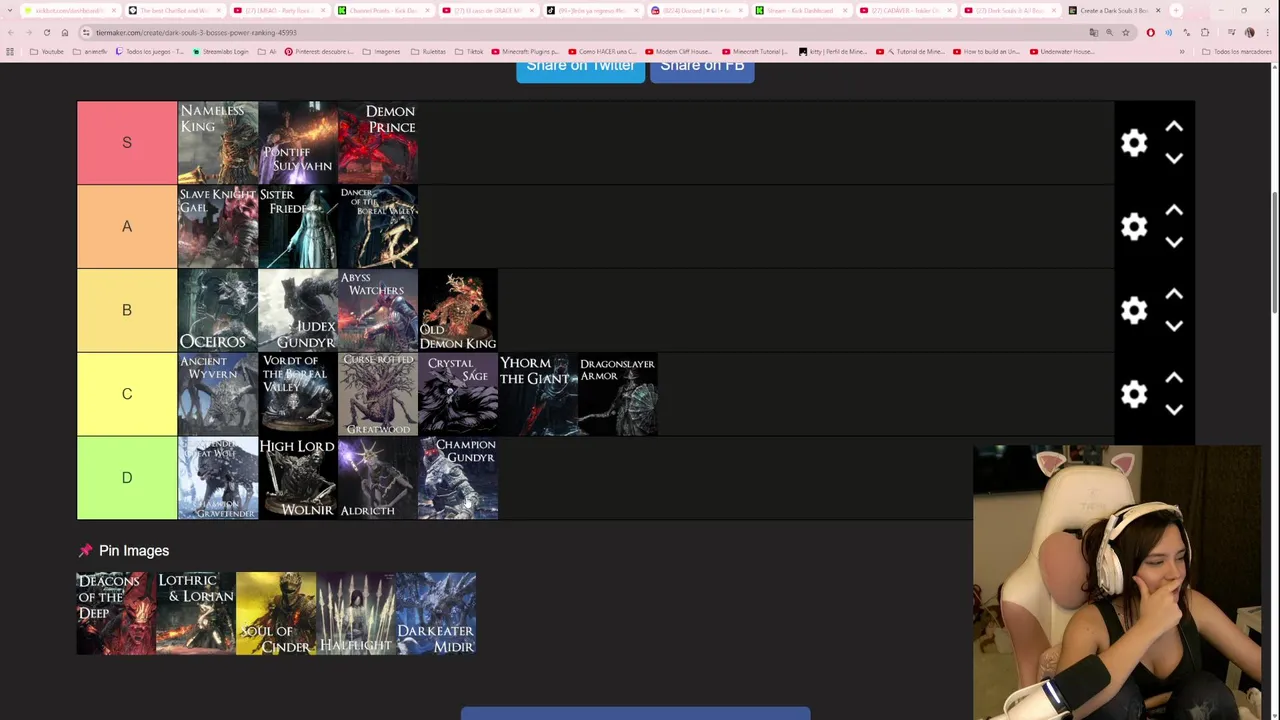Move C tier row down arrow

(x=1174, y=409)
